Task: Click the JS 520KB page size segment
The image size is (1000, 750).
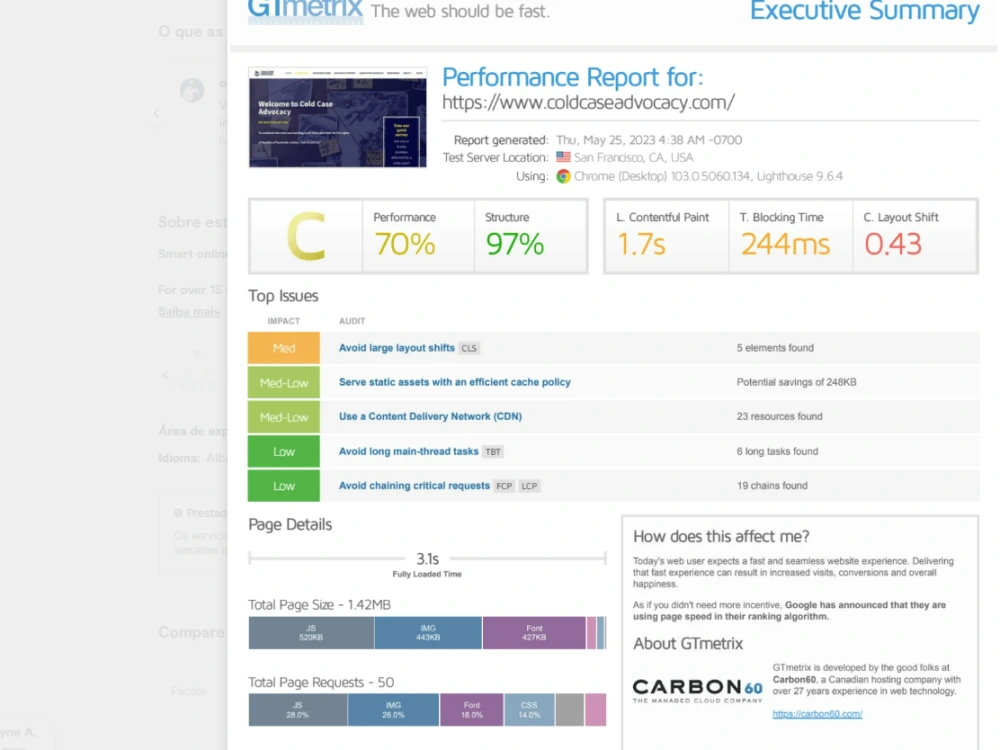Action: 311,633
